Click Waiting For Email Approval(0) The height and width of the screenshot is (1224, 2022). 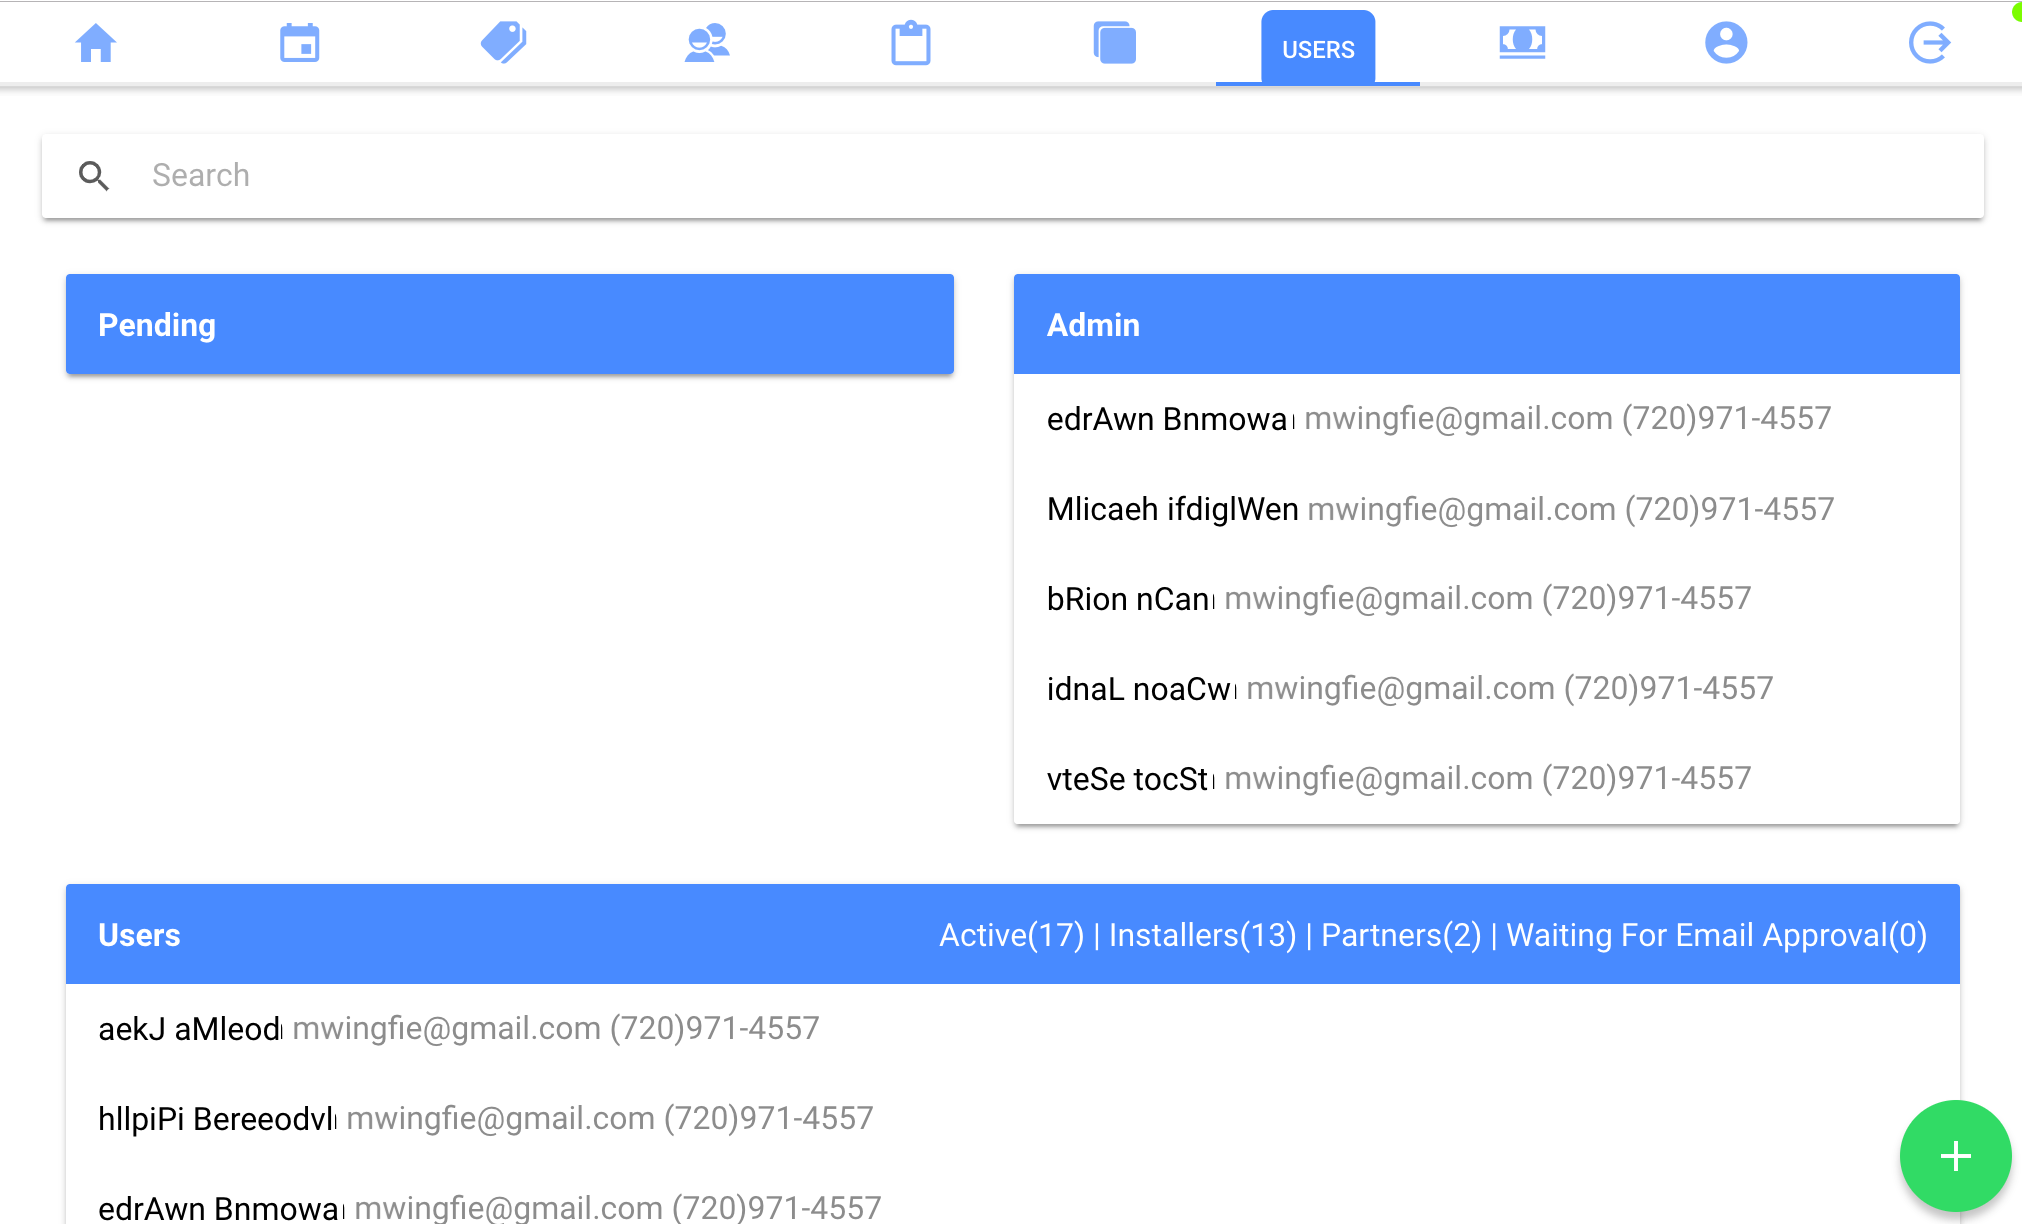click(x=1716, y=935)
